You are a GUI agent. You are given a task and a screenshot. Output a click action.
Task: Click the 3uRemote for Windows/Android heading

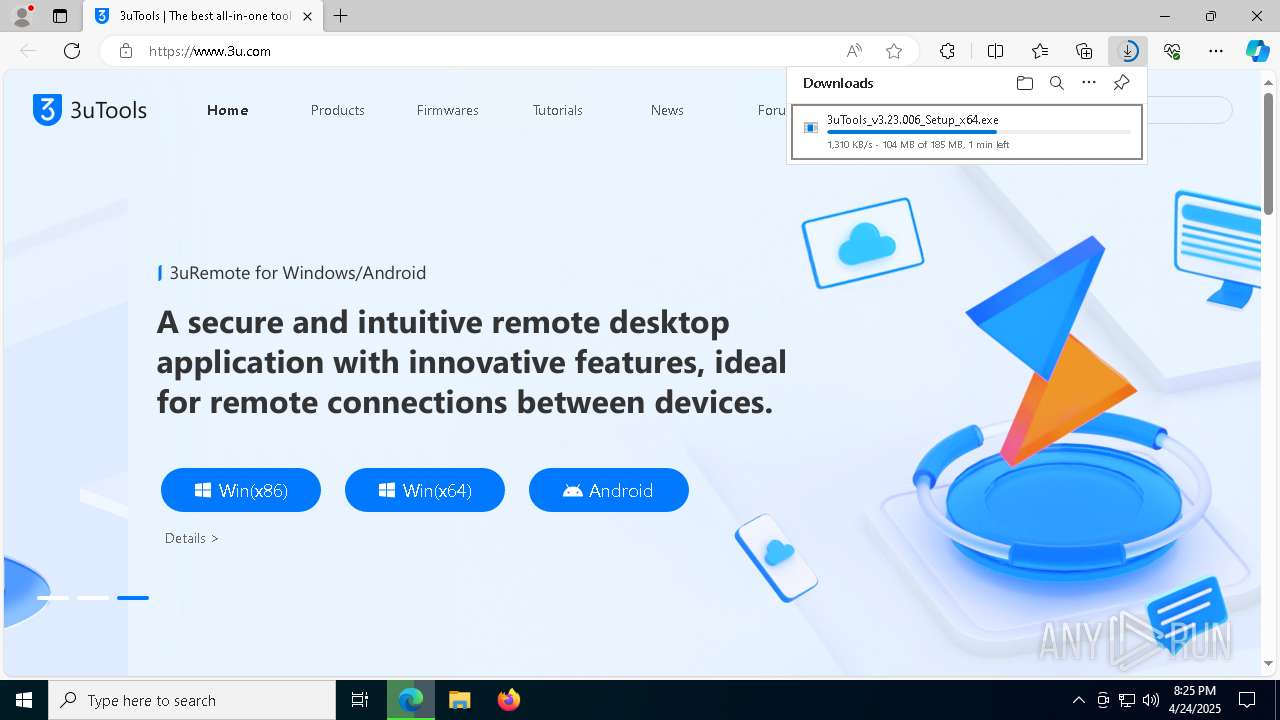[x=298, y=273]
